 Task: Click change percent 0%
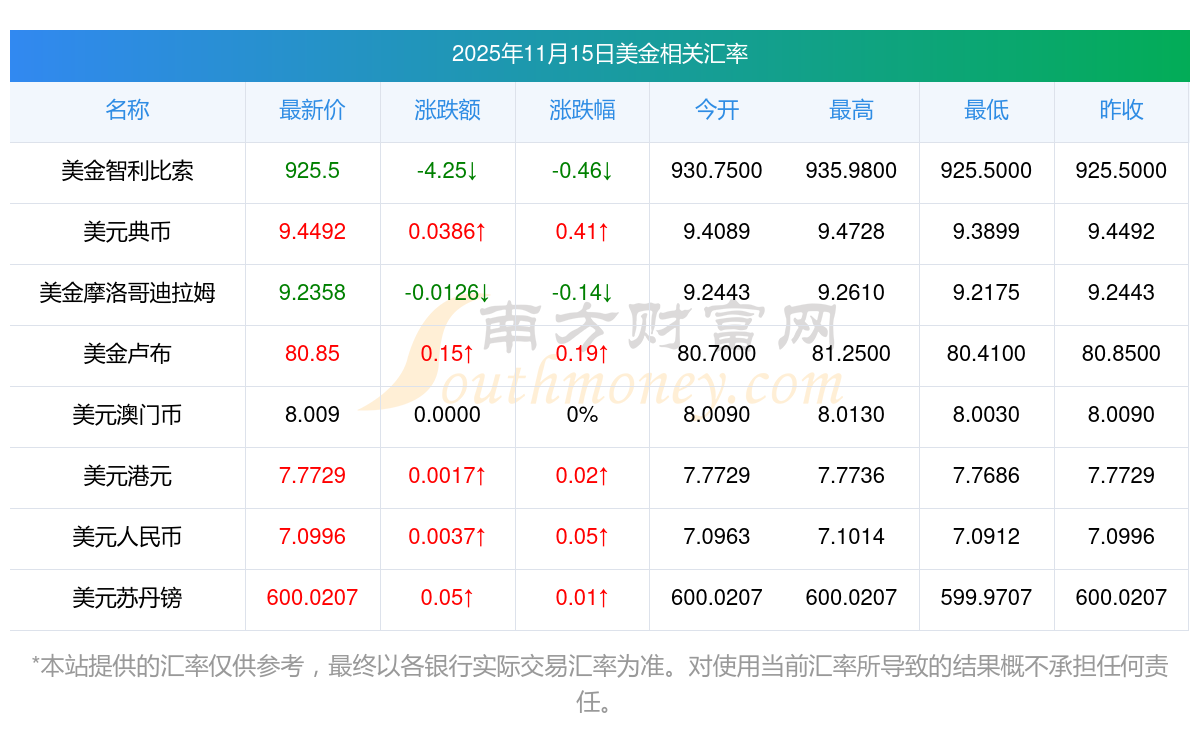tap(582, 415)
